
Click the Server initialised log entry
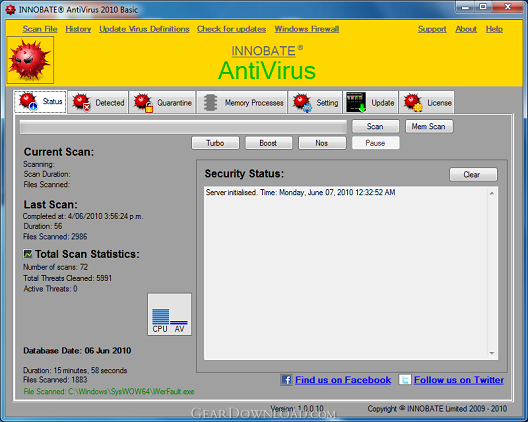click(x=300, y=192)
